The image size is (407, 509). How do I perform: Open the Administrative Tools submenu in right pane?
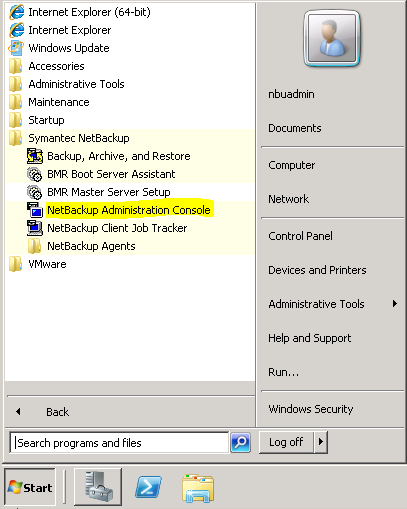click(x=333, y=304)
